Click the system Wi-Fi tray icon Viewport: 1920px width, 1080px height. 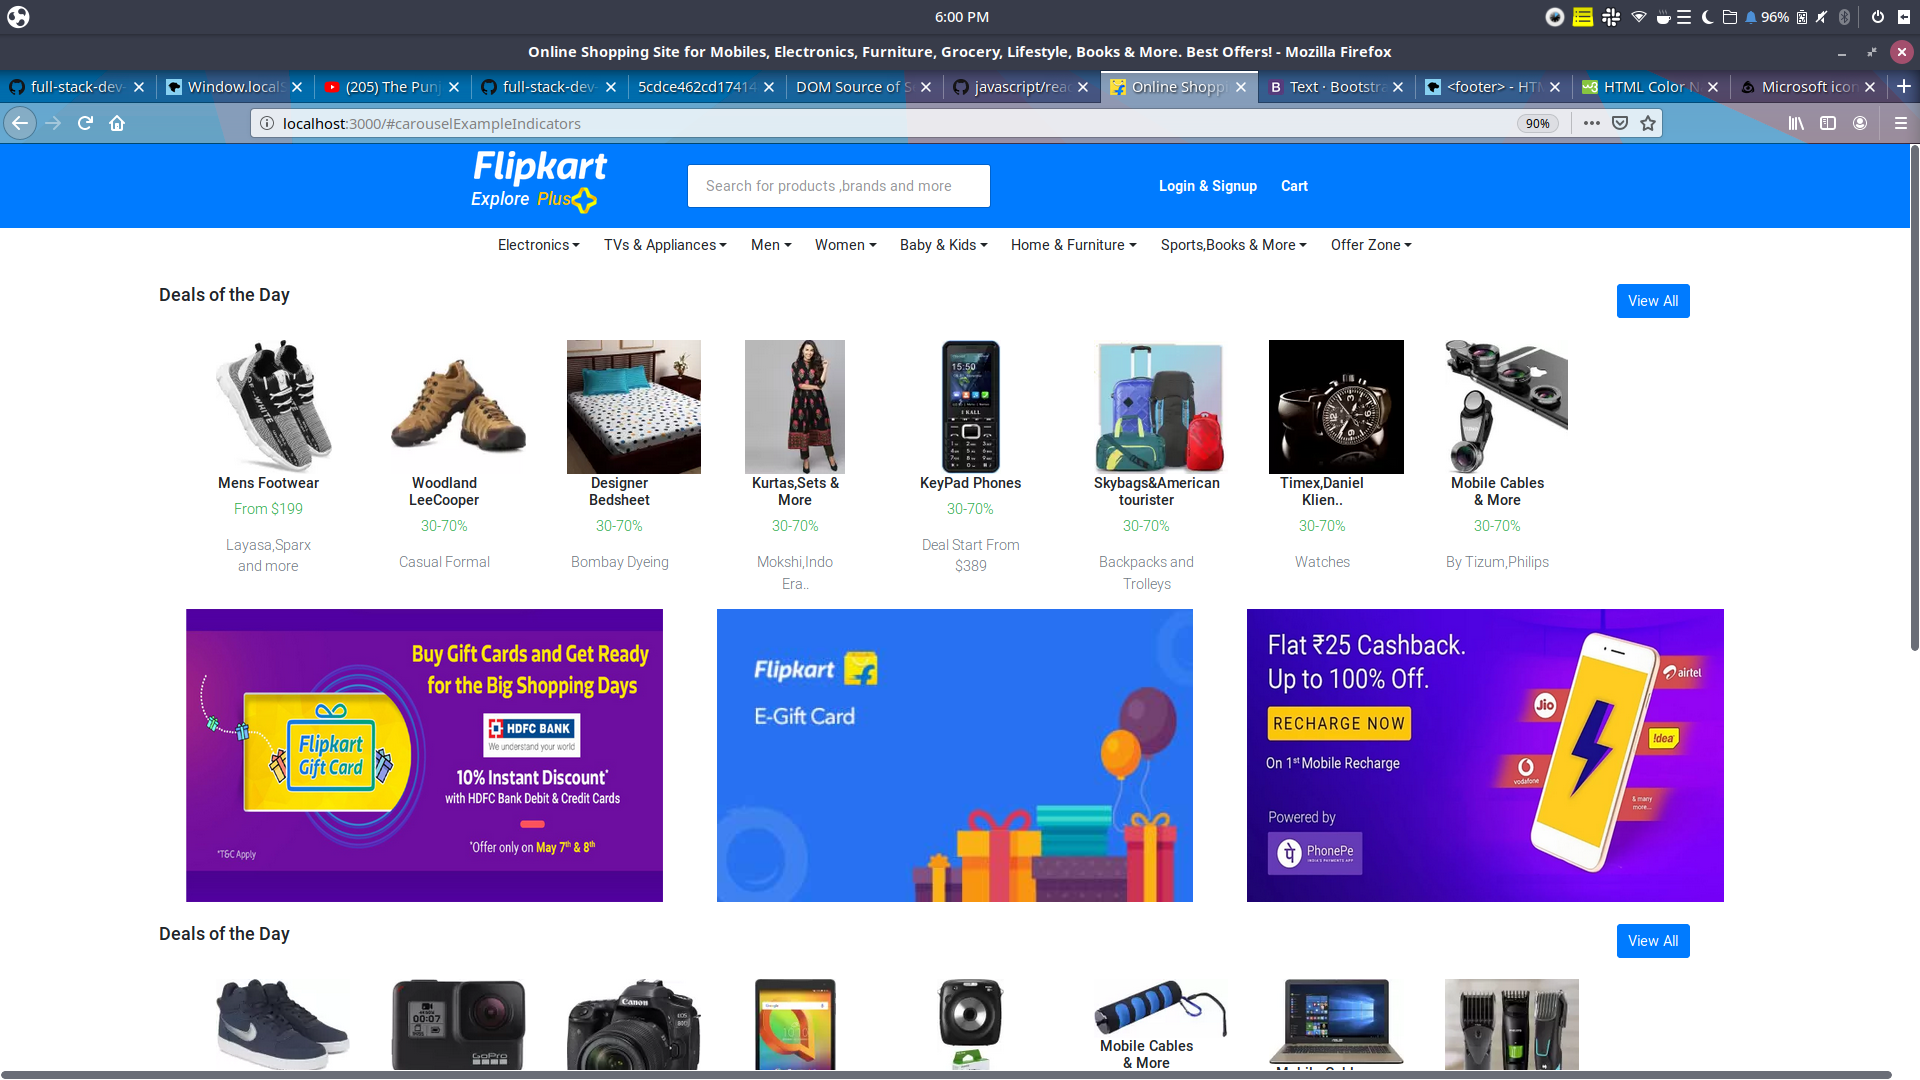click(x=1638, y=17)
